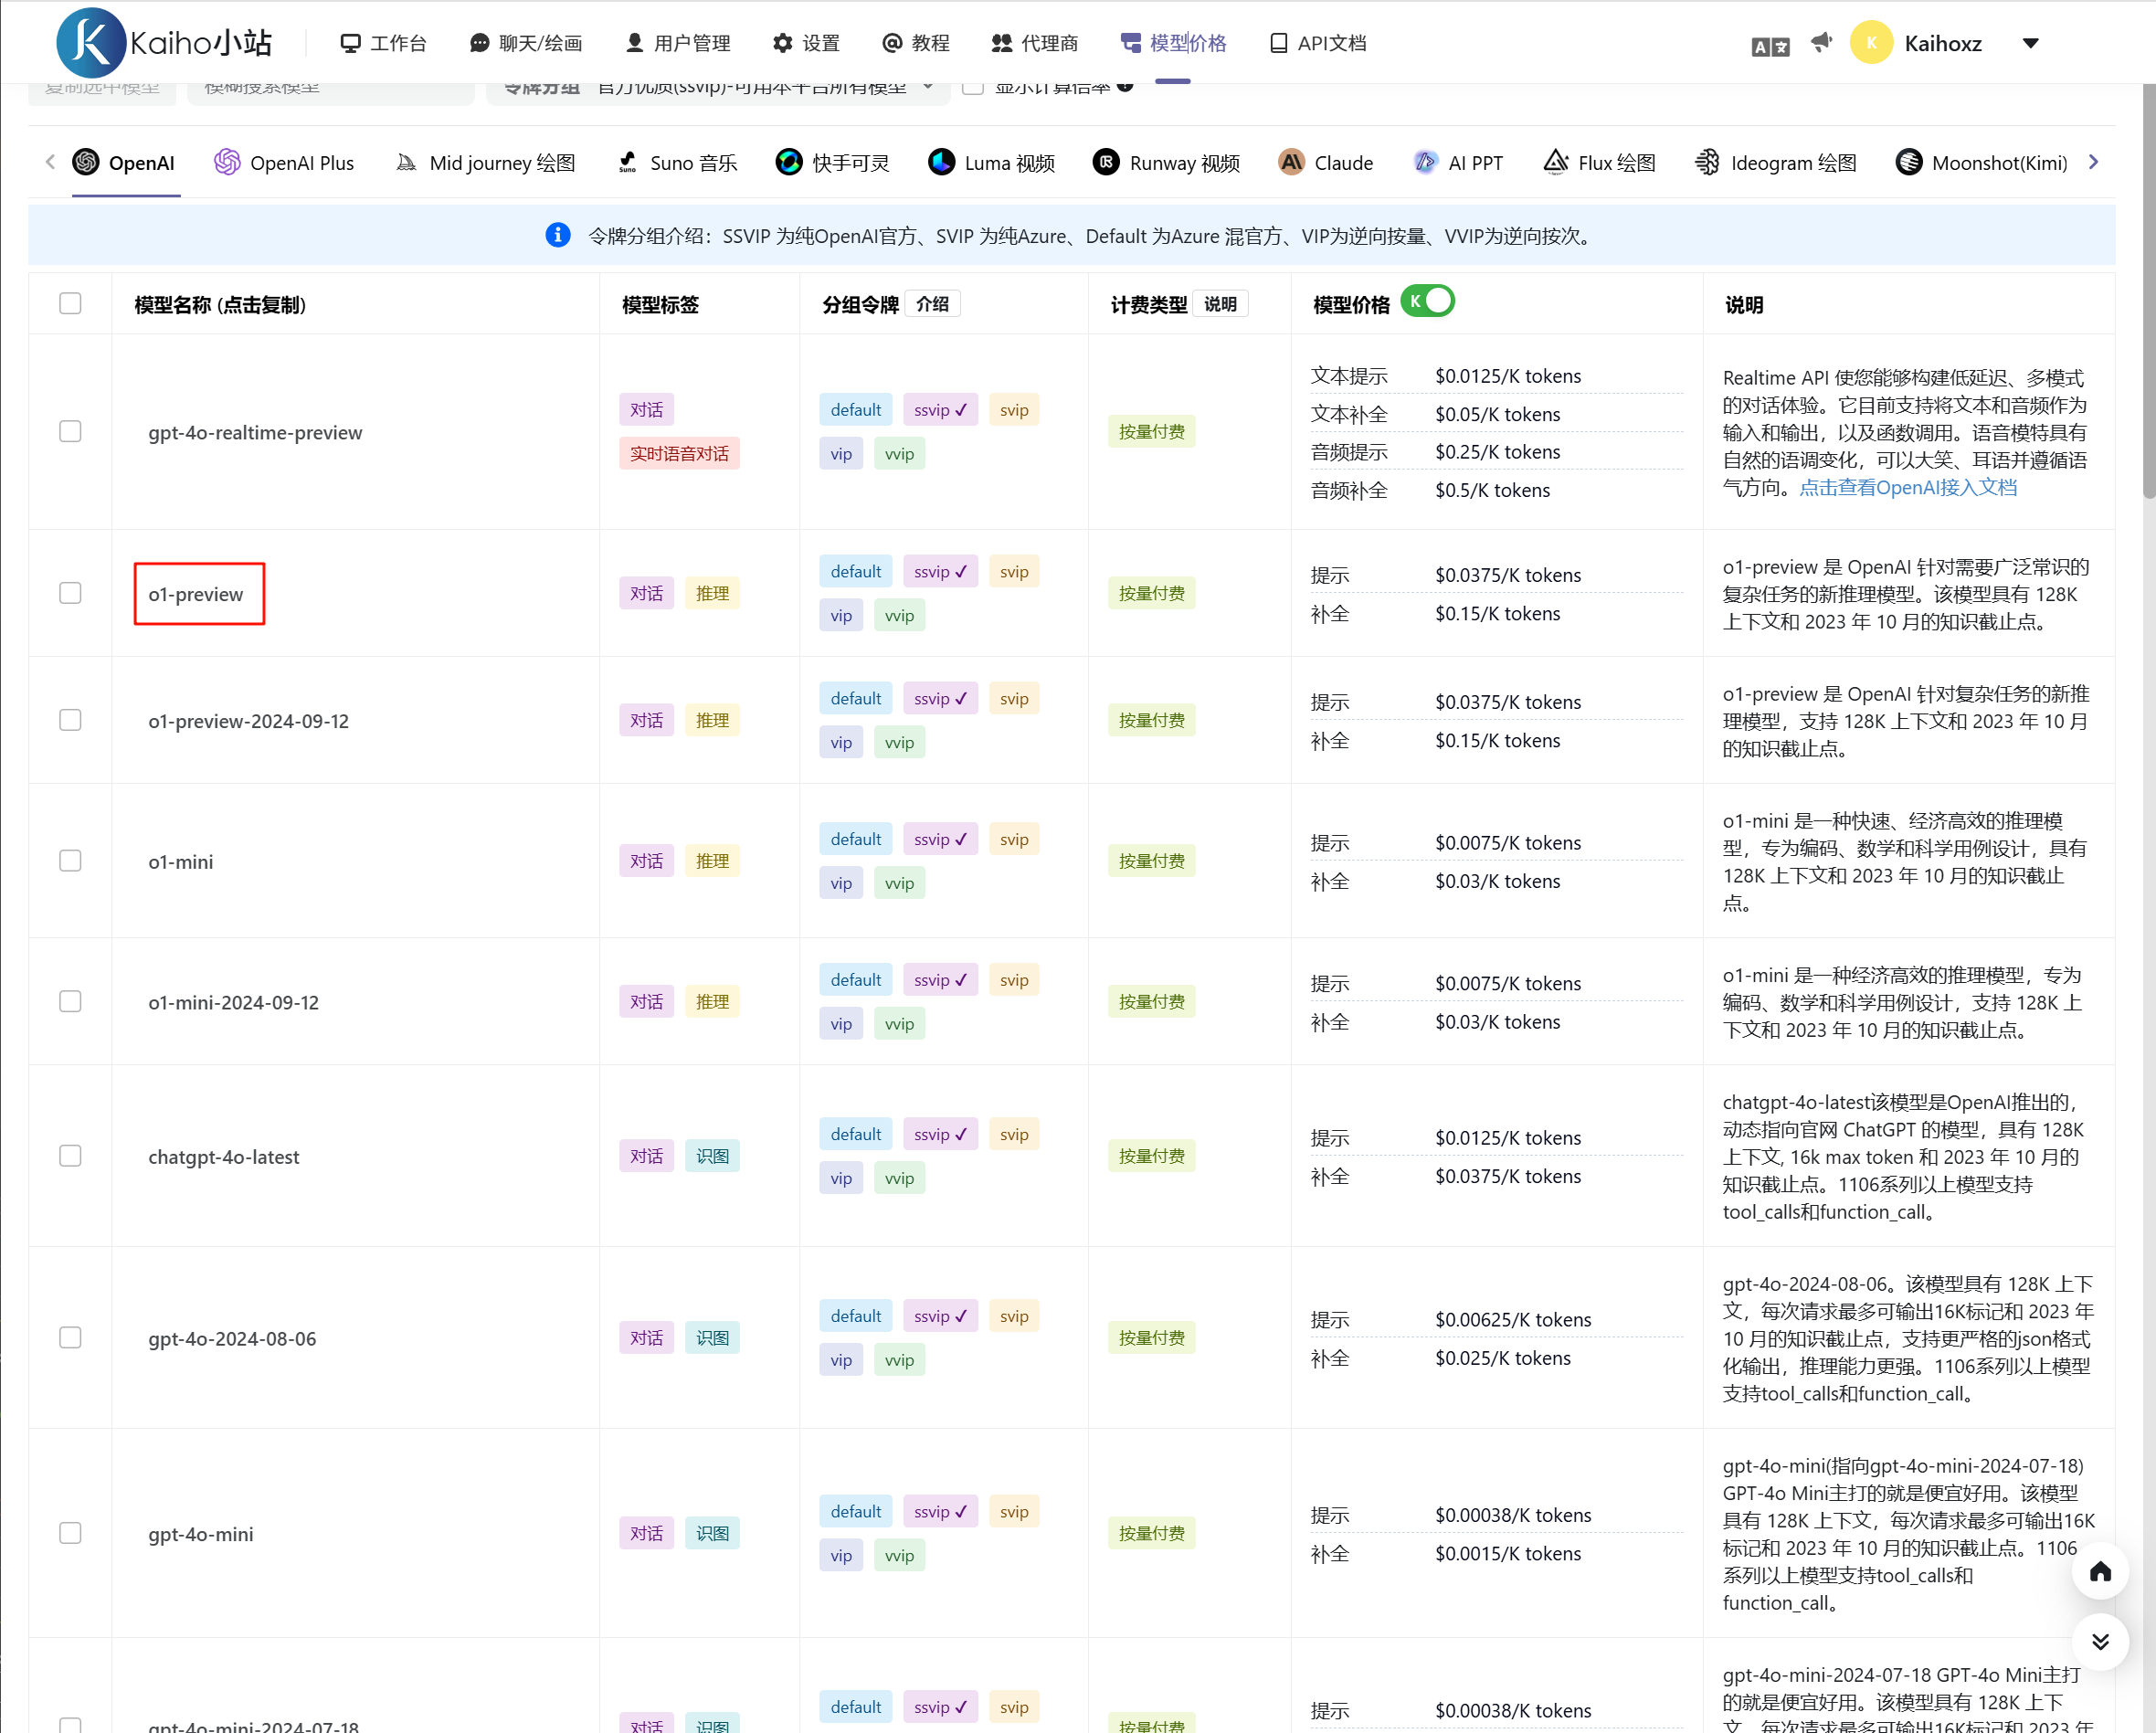Check the o1-preview-2024-09-12 row checkbox
2156x1733 pixels.
(70, 720)
